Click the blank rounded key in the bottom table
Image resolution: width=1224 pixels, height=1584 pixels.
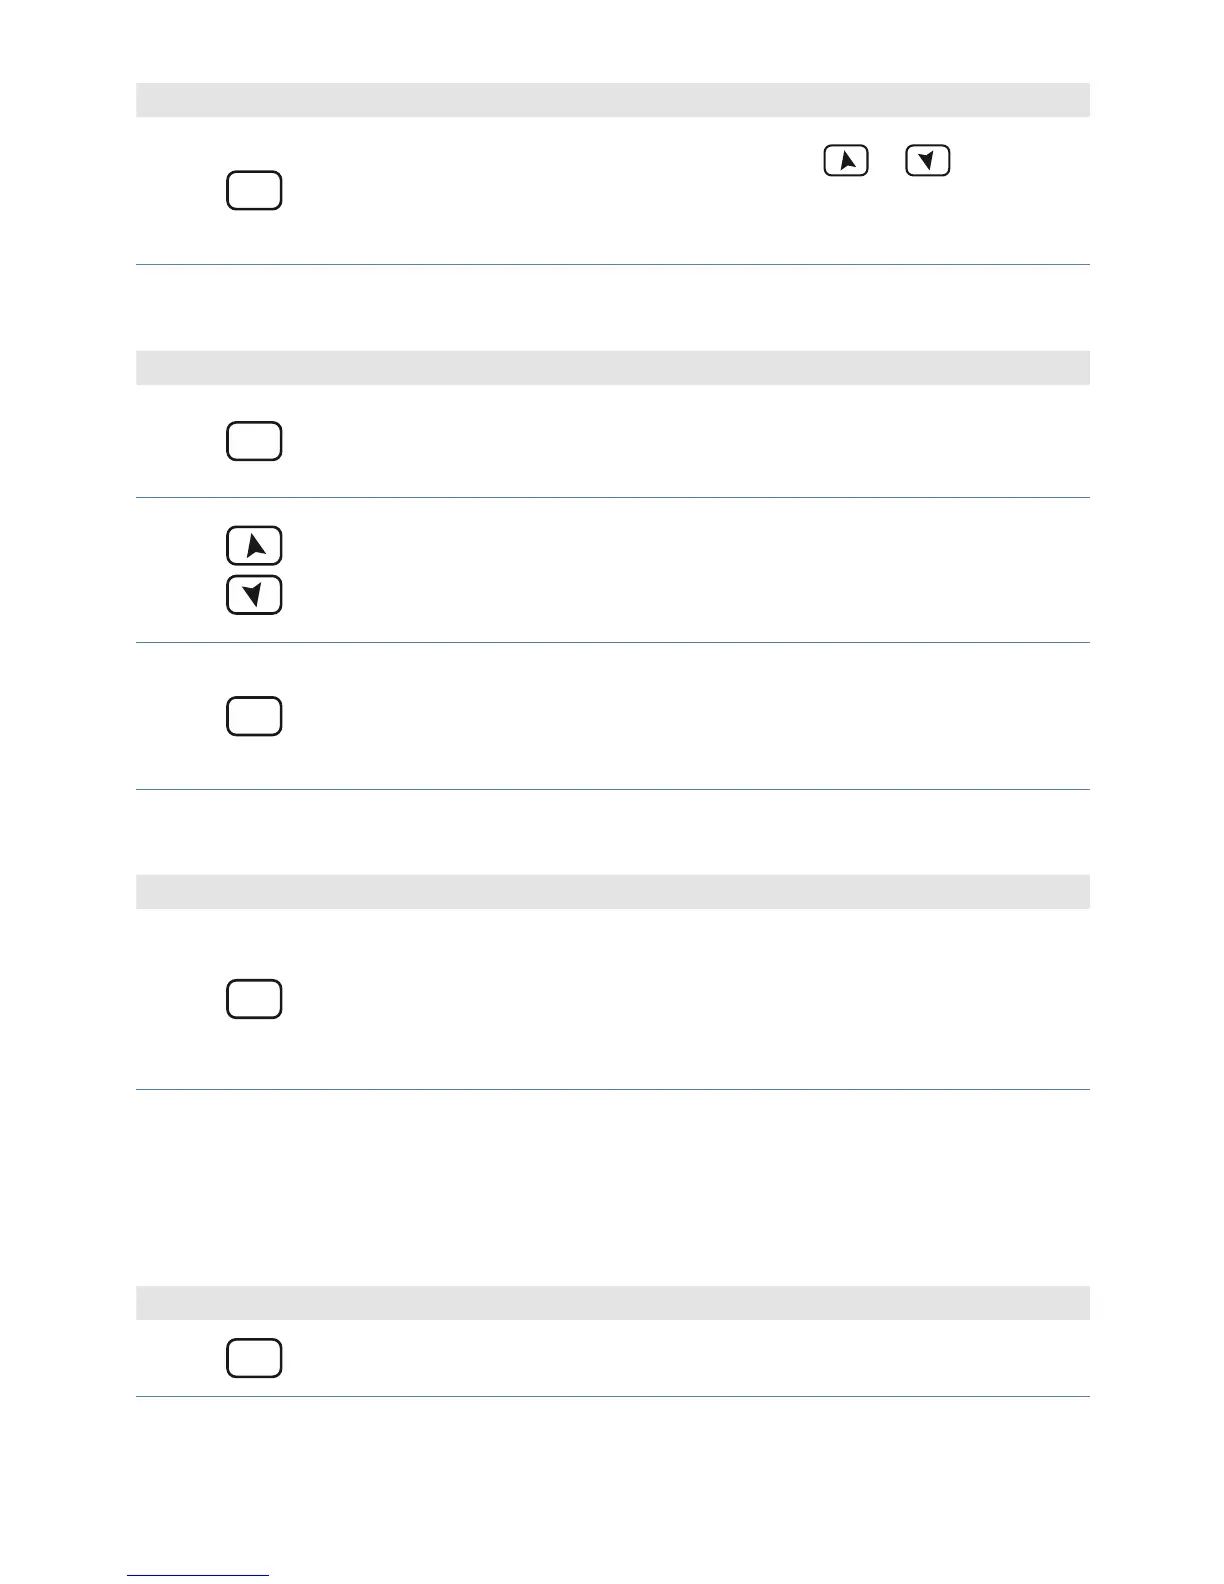pos(254,1358)
